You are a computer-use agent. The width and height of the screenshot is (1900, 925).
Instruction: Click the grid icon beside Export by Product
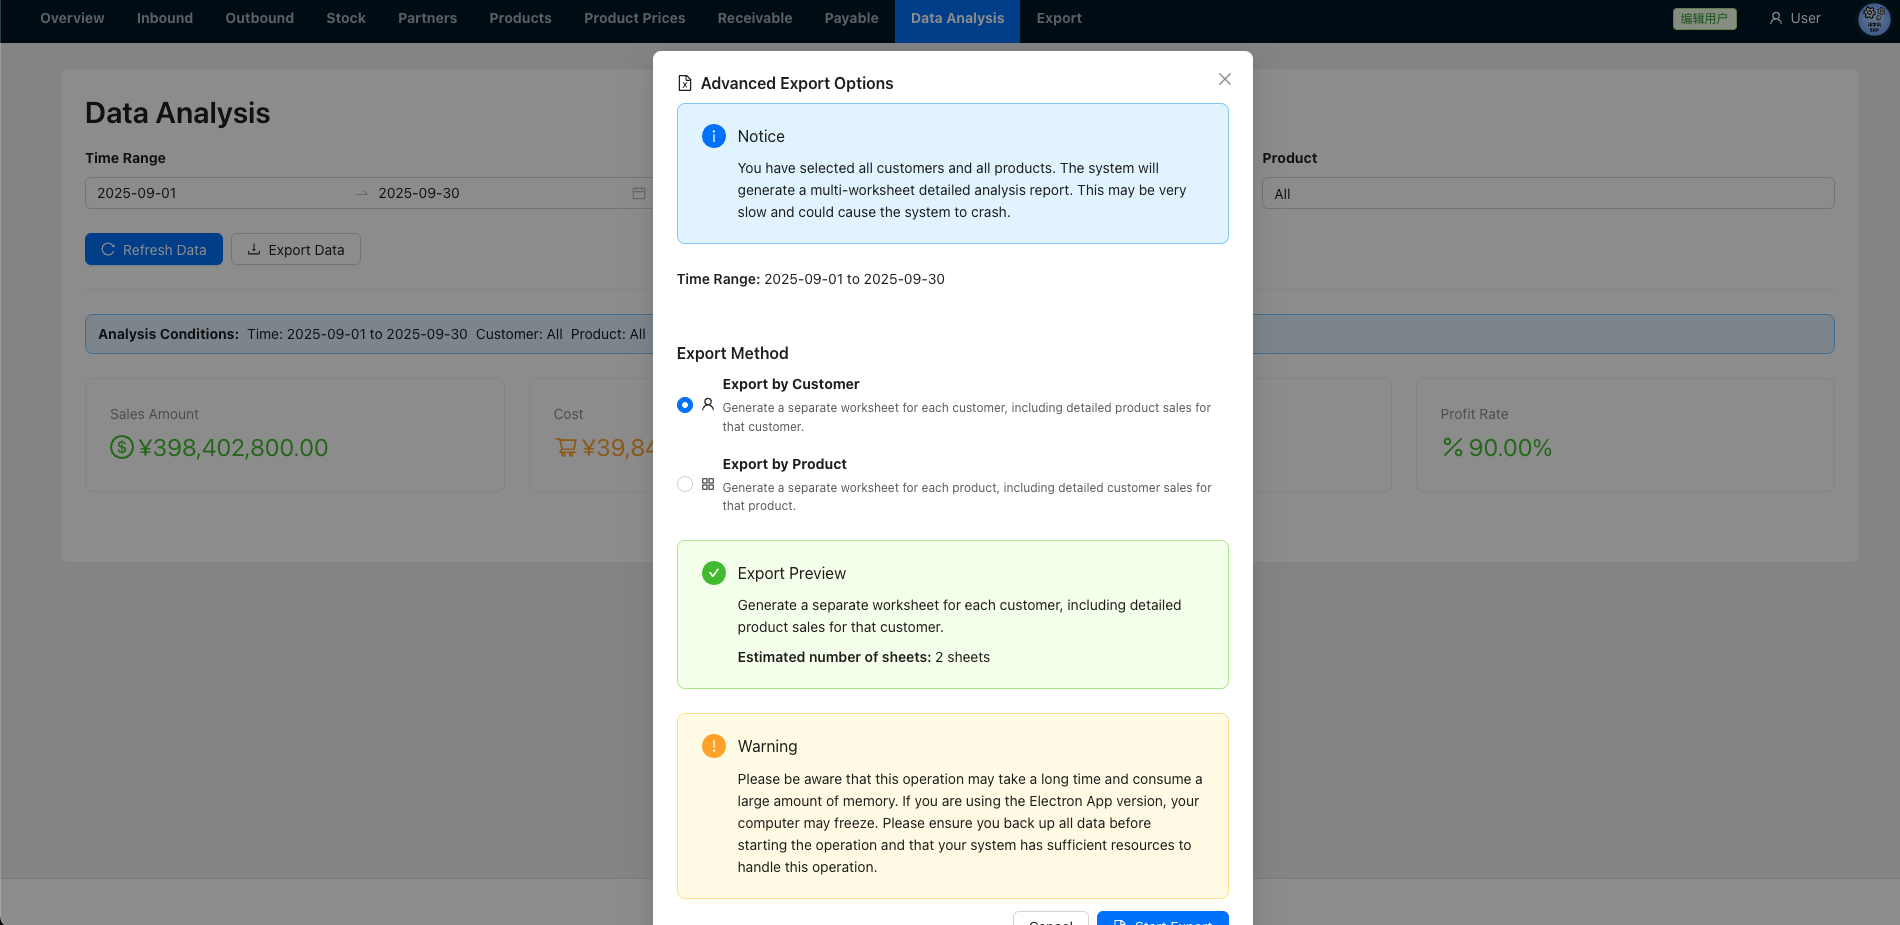pos(708,484)
